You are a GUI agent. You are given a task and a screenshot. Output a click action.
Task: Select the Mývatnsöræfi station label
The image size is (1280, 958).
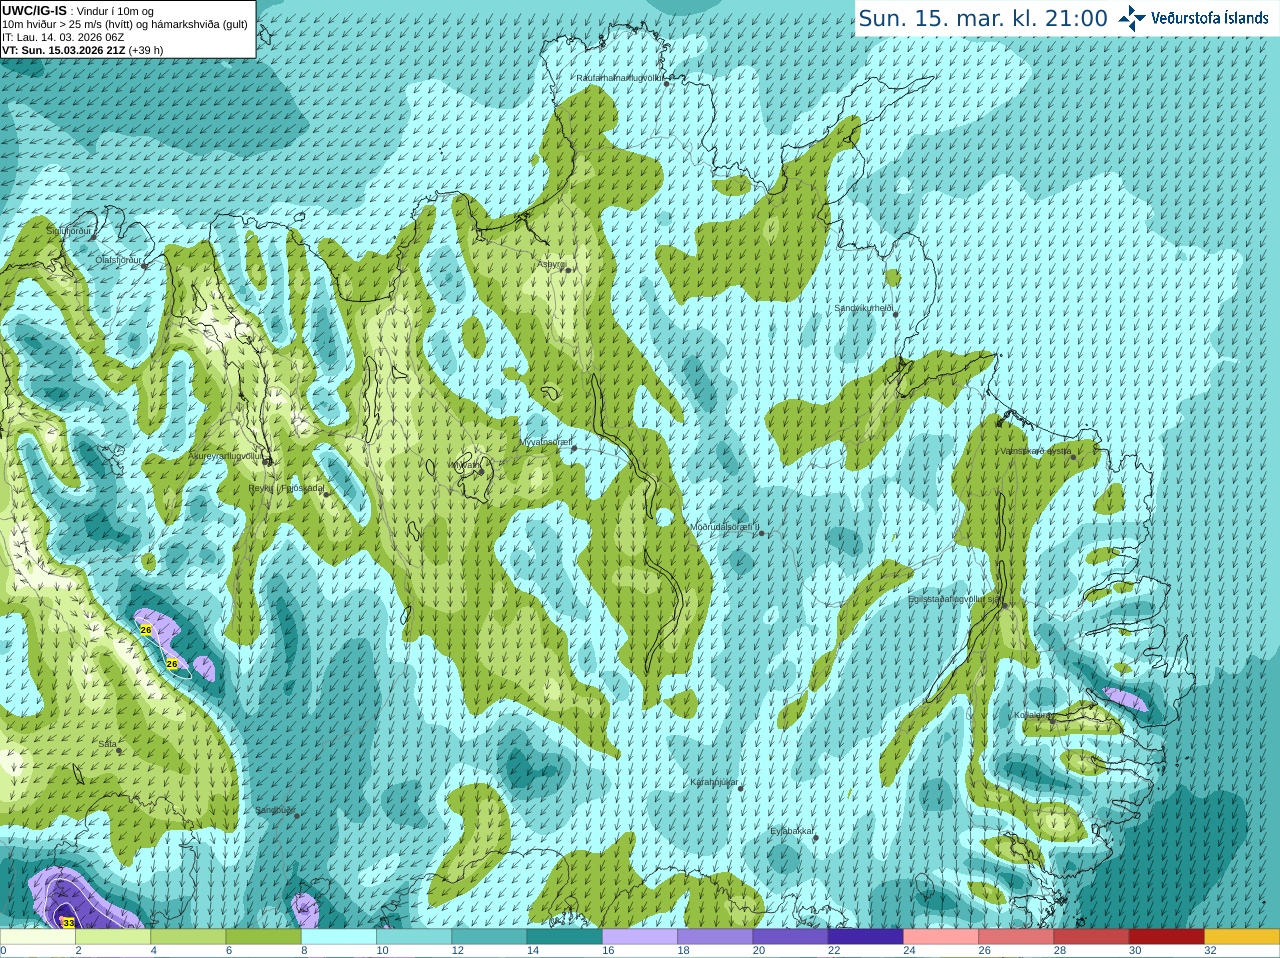545,442
